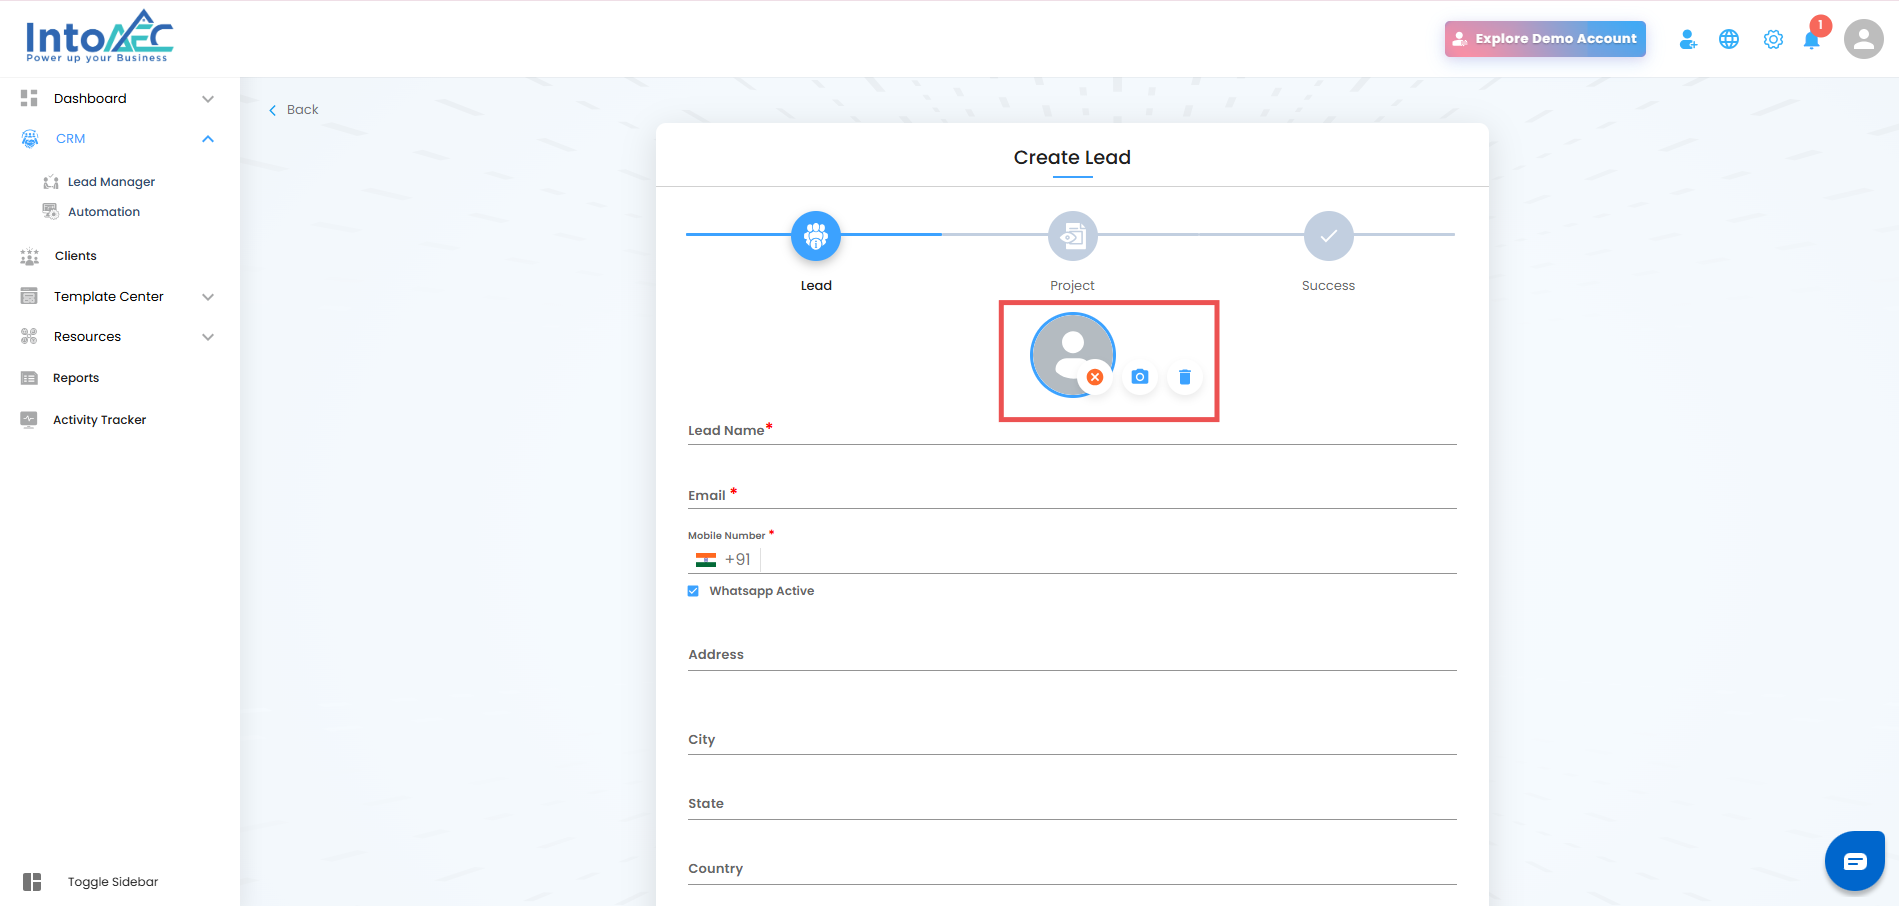Click the Activity Tracker icon
Image resolution: width=1899 pixels, height=906 pixels.
click(29, 420)
